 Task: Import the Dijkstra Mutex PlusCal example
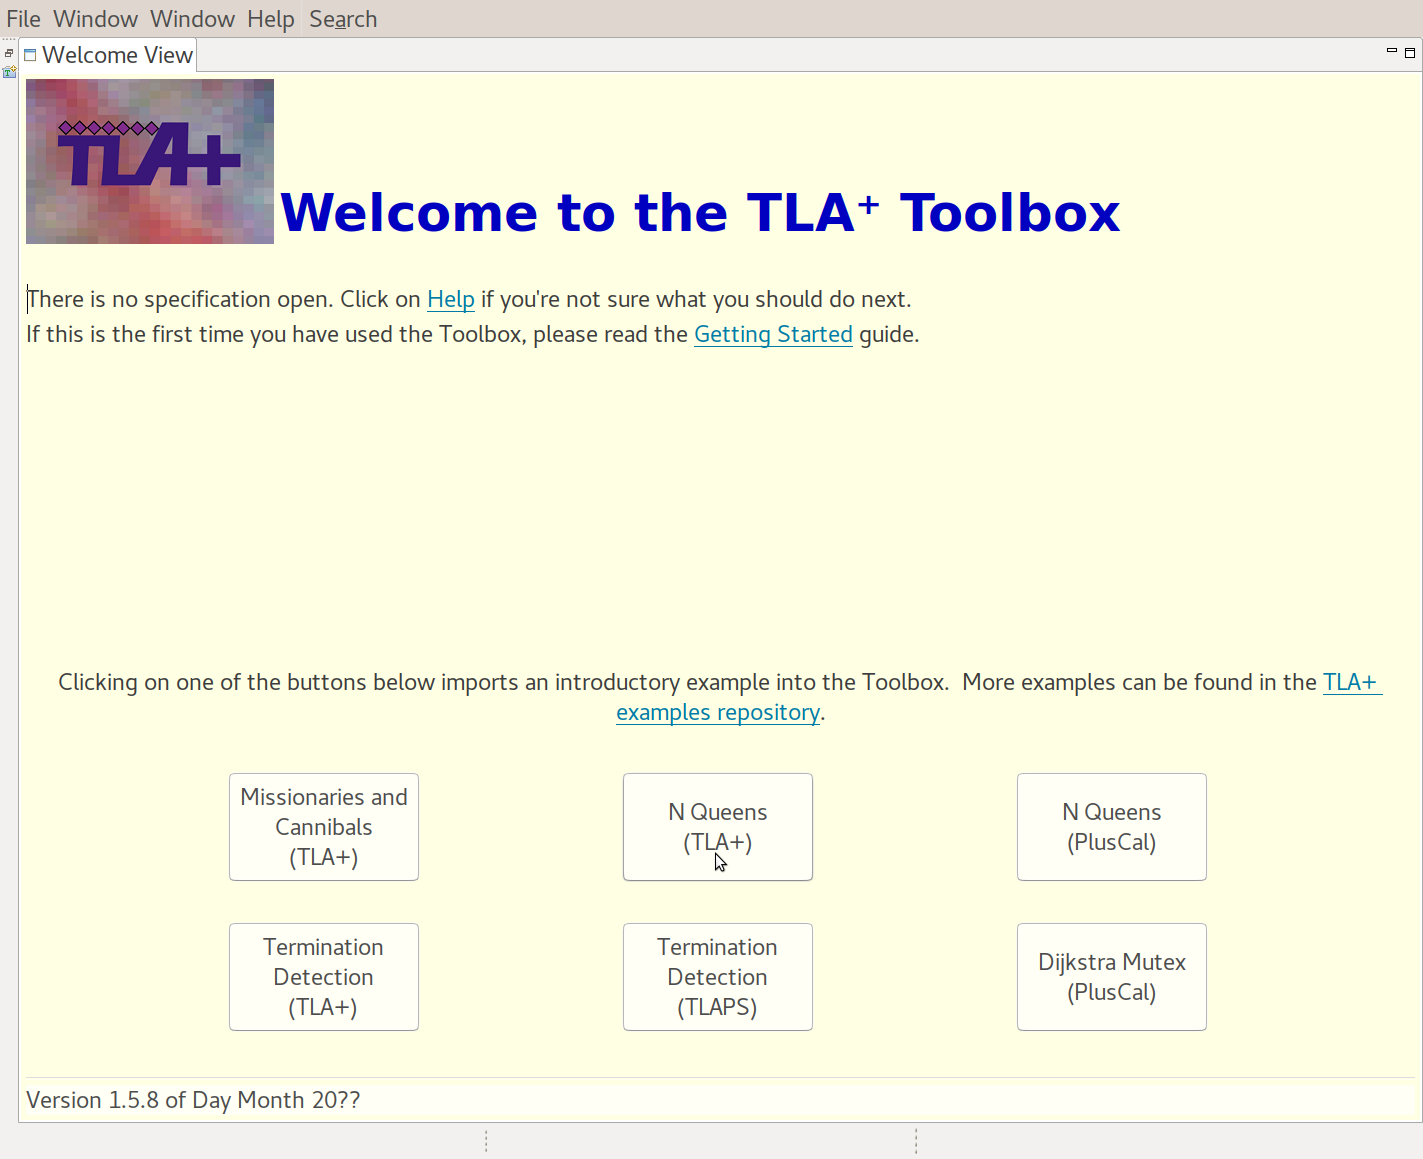pyautogui.click(x=1111, y=977)
